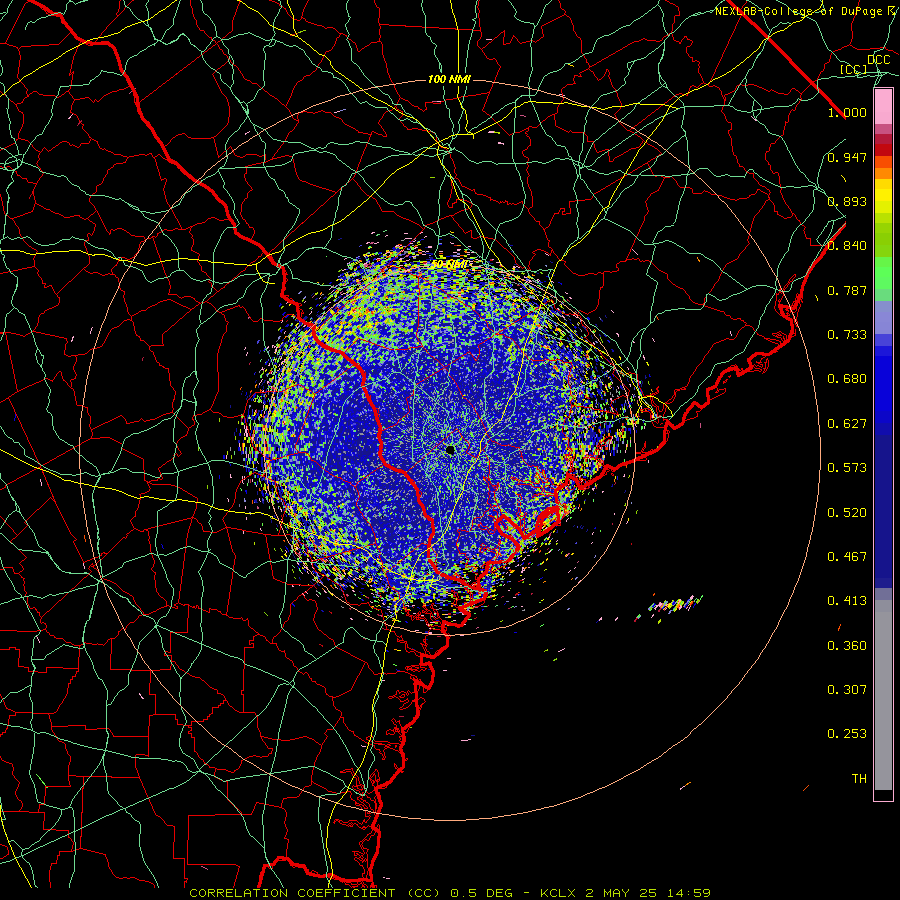Click the 0.893 scale value
This screenshot has width=900, height=900.
click(847, 201)
